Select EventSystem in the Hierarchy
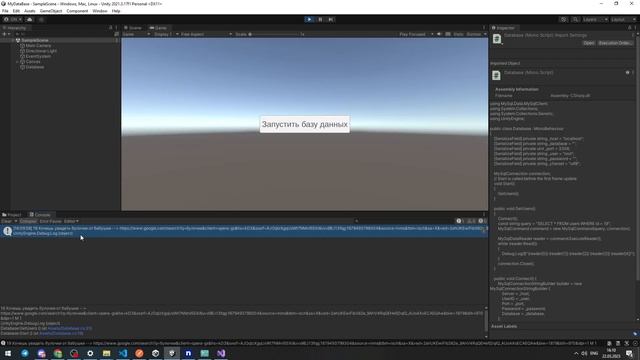The width and height of the screenshot is (640, 360). 38,56
